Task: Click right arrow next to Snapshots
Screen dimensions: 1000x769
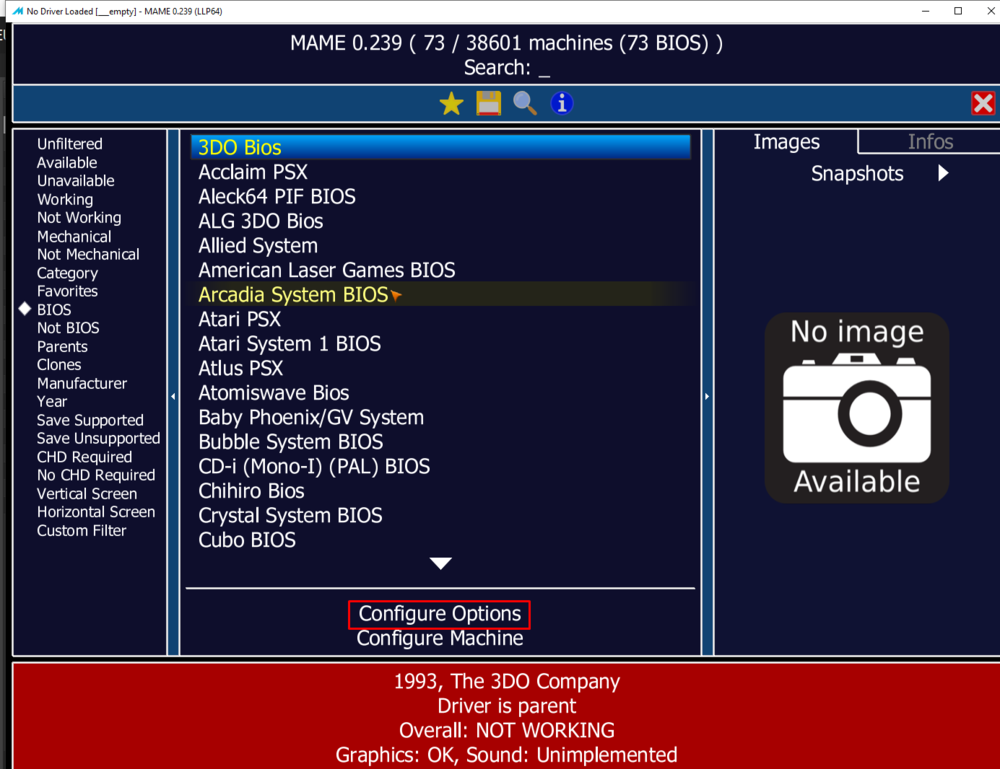Action: point(943,173)
